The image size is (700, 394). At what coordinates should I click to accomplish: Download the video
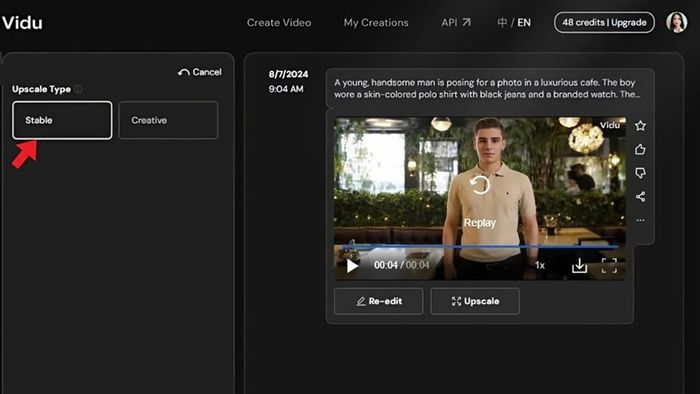tap(579, 265)
